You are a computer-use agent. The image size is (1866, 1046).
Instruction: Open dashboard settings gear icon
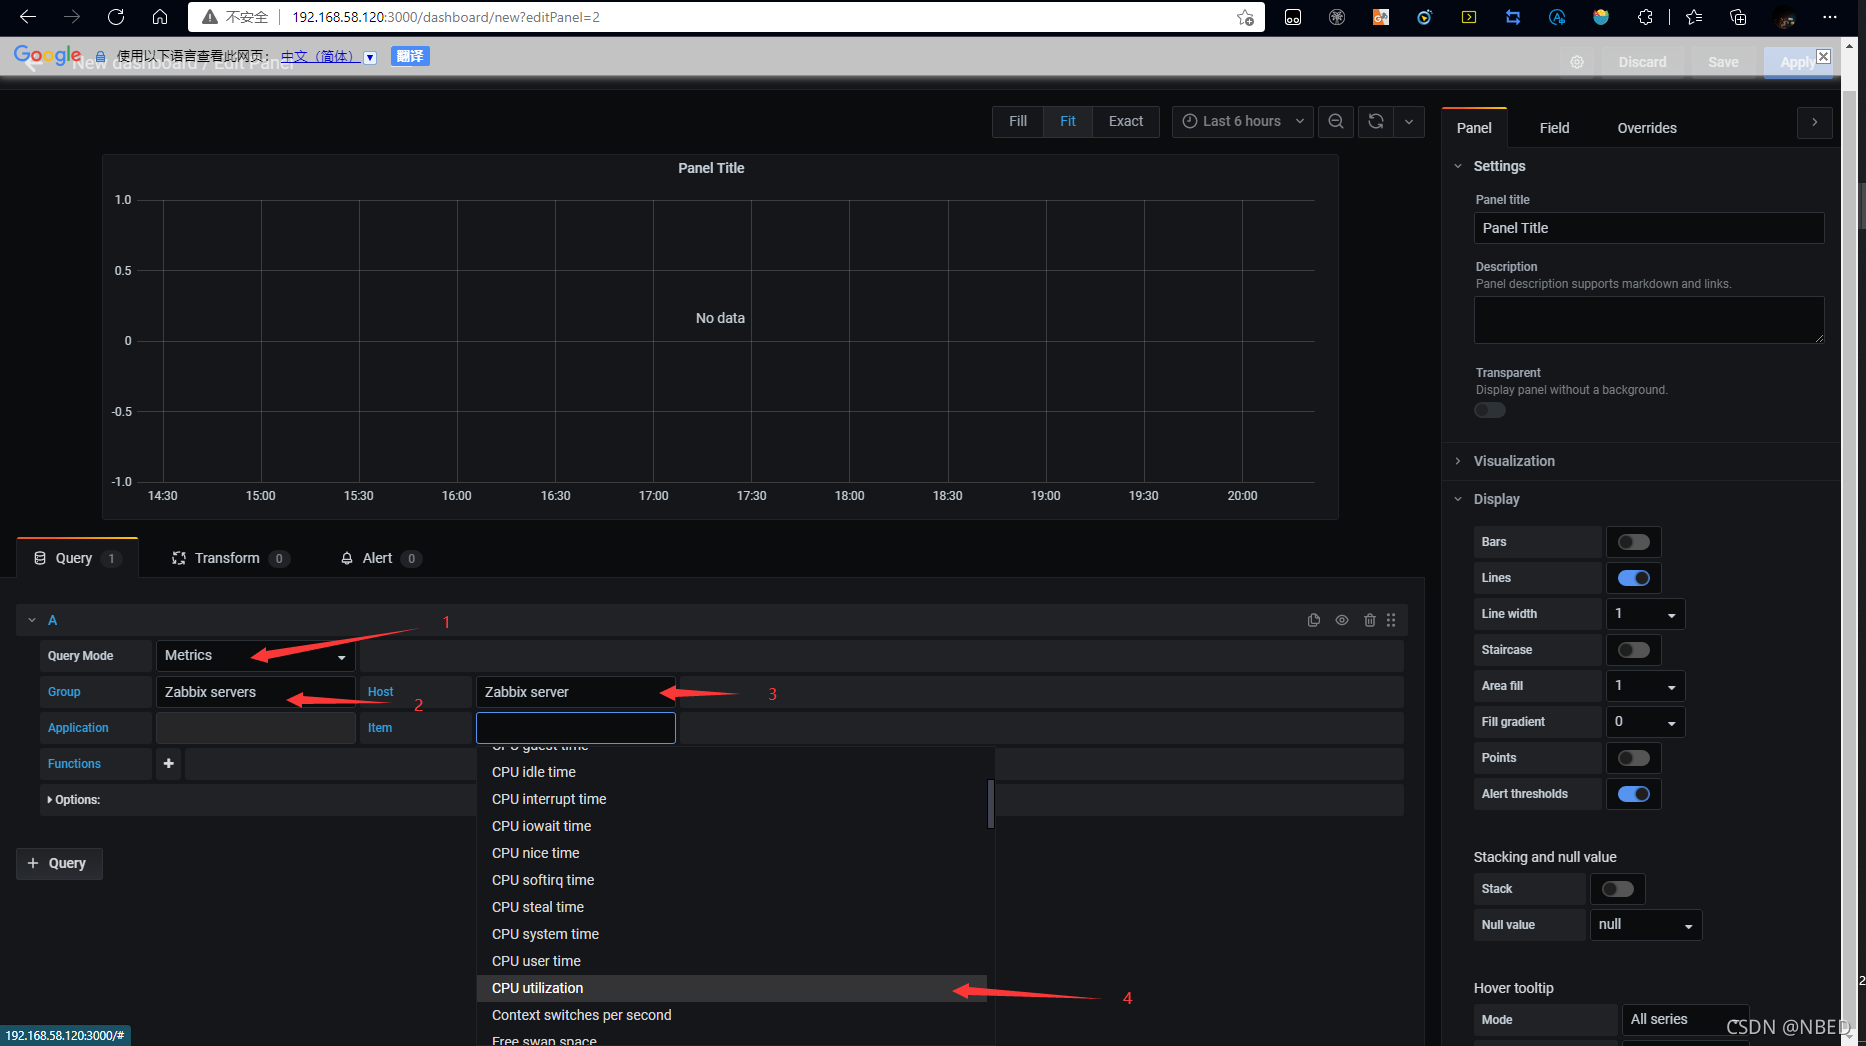point(1577,62)
